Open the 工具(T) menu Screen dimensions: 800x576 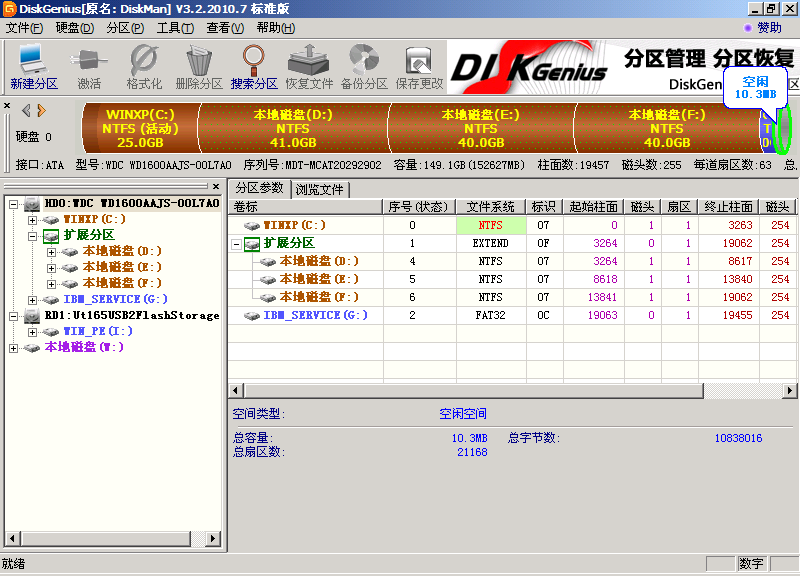(x=175, y=28)
